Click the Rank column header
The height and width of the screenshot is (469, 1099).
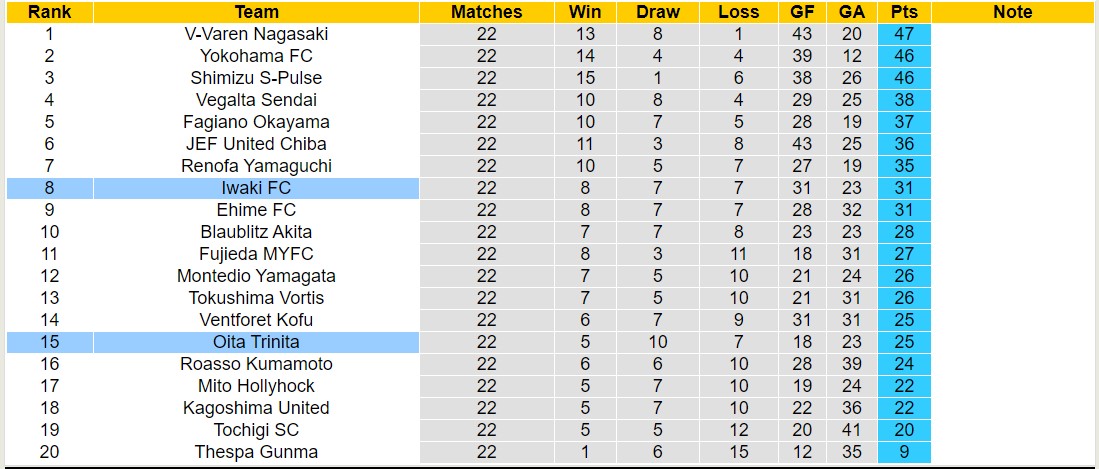click(48, 12)
